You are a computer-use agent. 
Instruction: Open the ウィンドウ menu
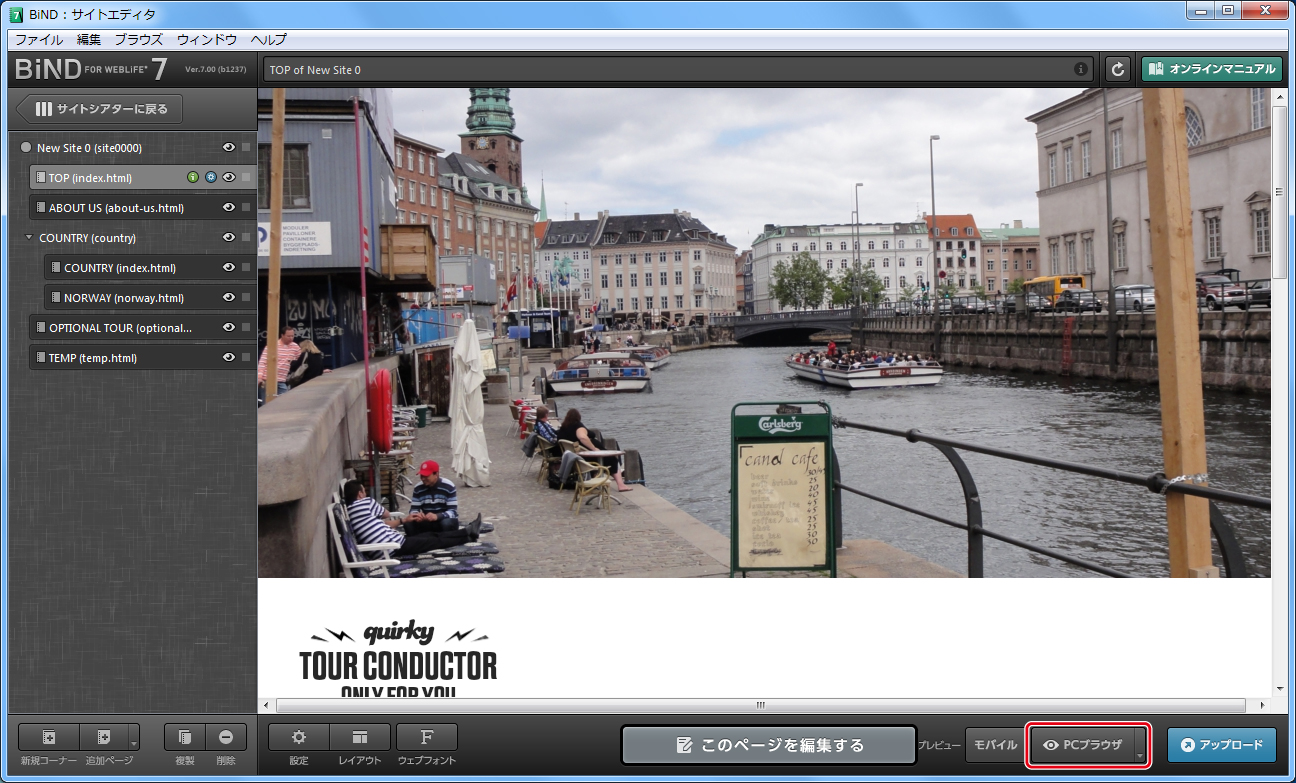click(207, 40)
